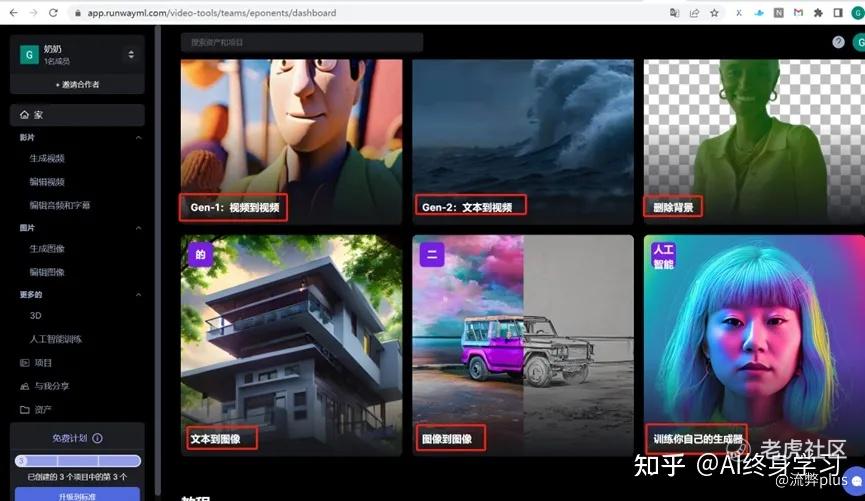Click the blue bird extension icon
Image resolution: width=865 pixels, height=501 pixels.
tap(759, 13)
